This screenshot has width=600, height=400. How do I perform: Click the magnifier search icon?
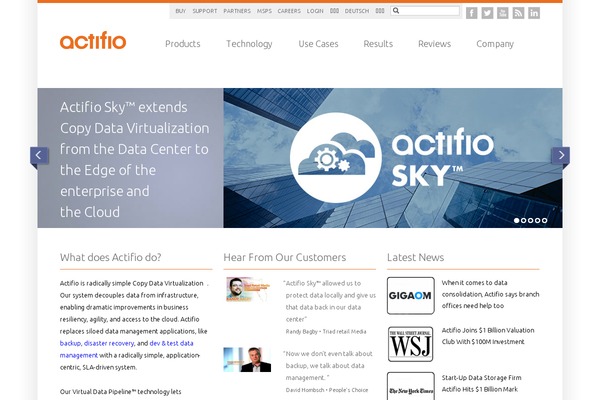396,11
